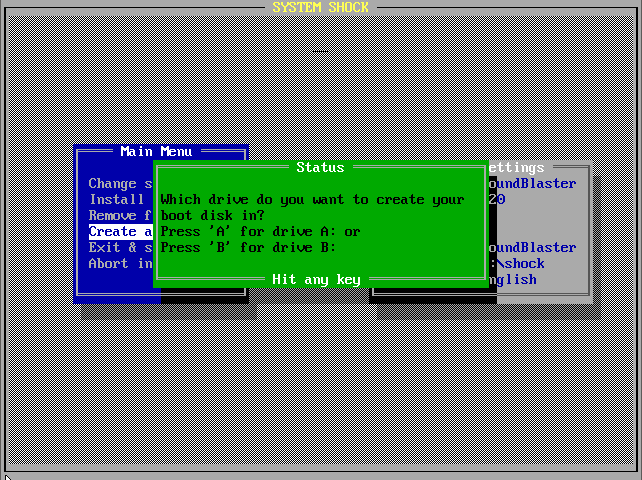
Task: Click the 'Status' dialog title
Action: tap(320, 168)
